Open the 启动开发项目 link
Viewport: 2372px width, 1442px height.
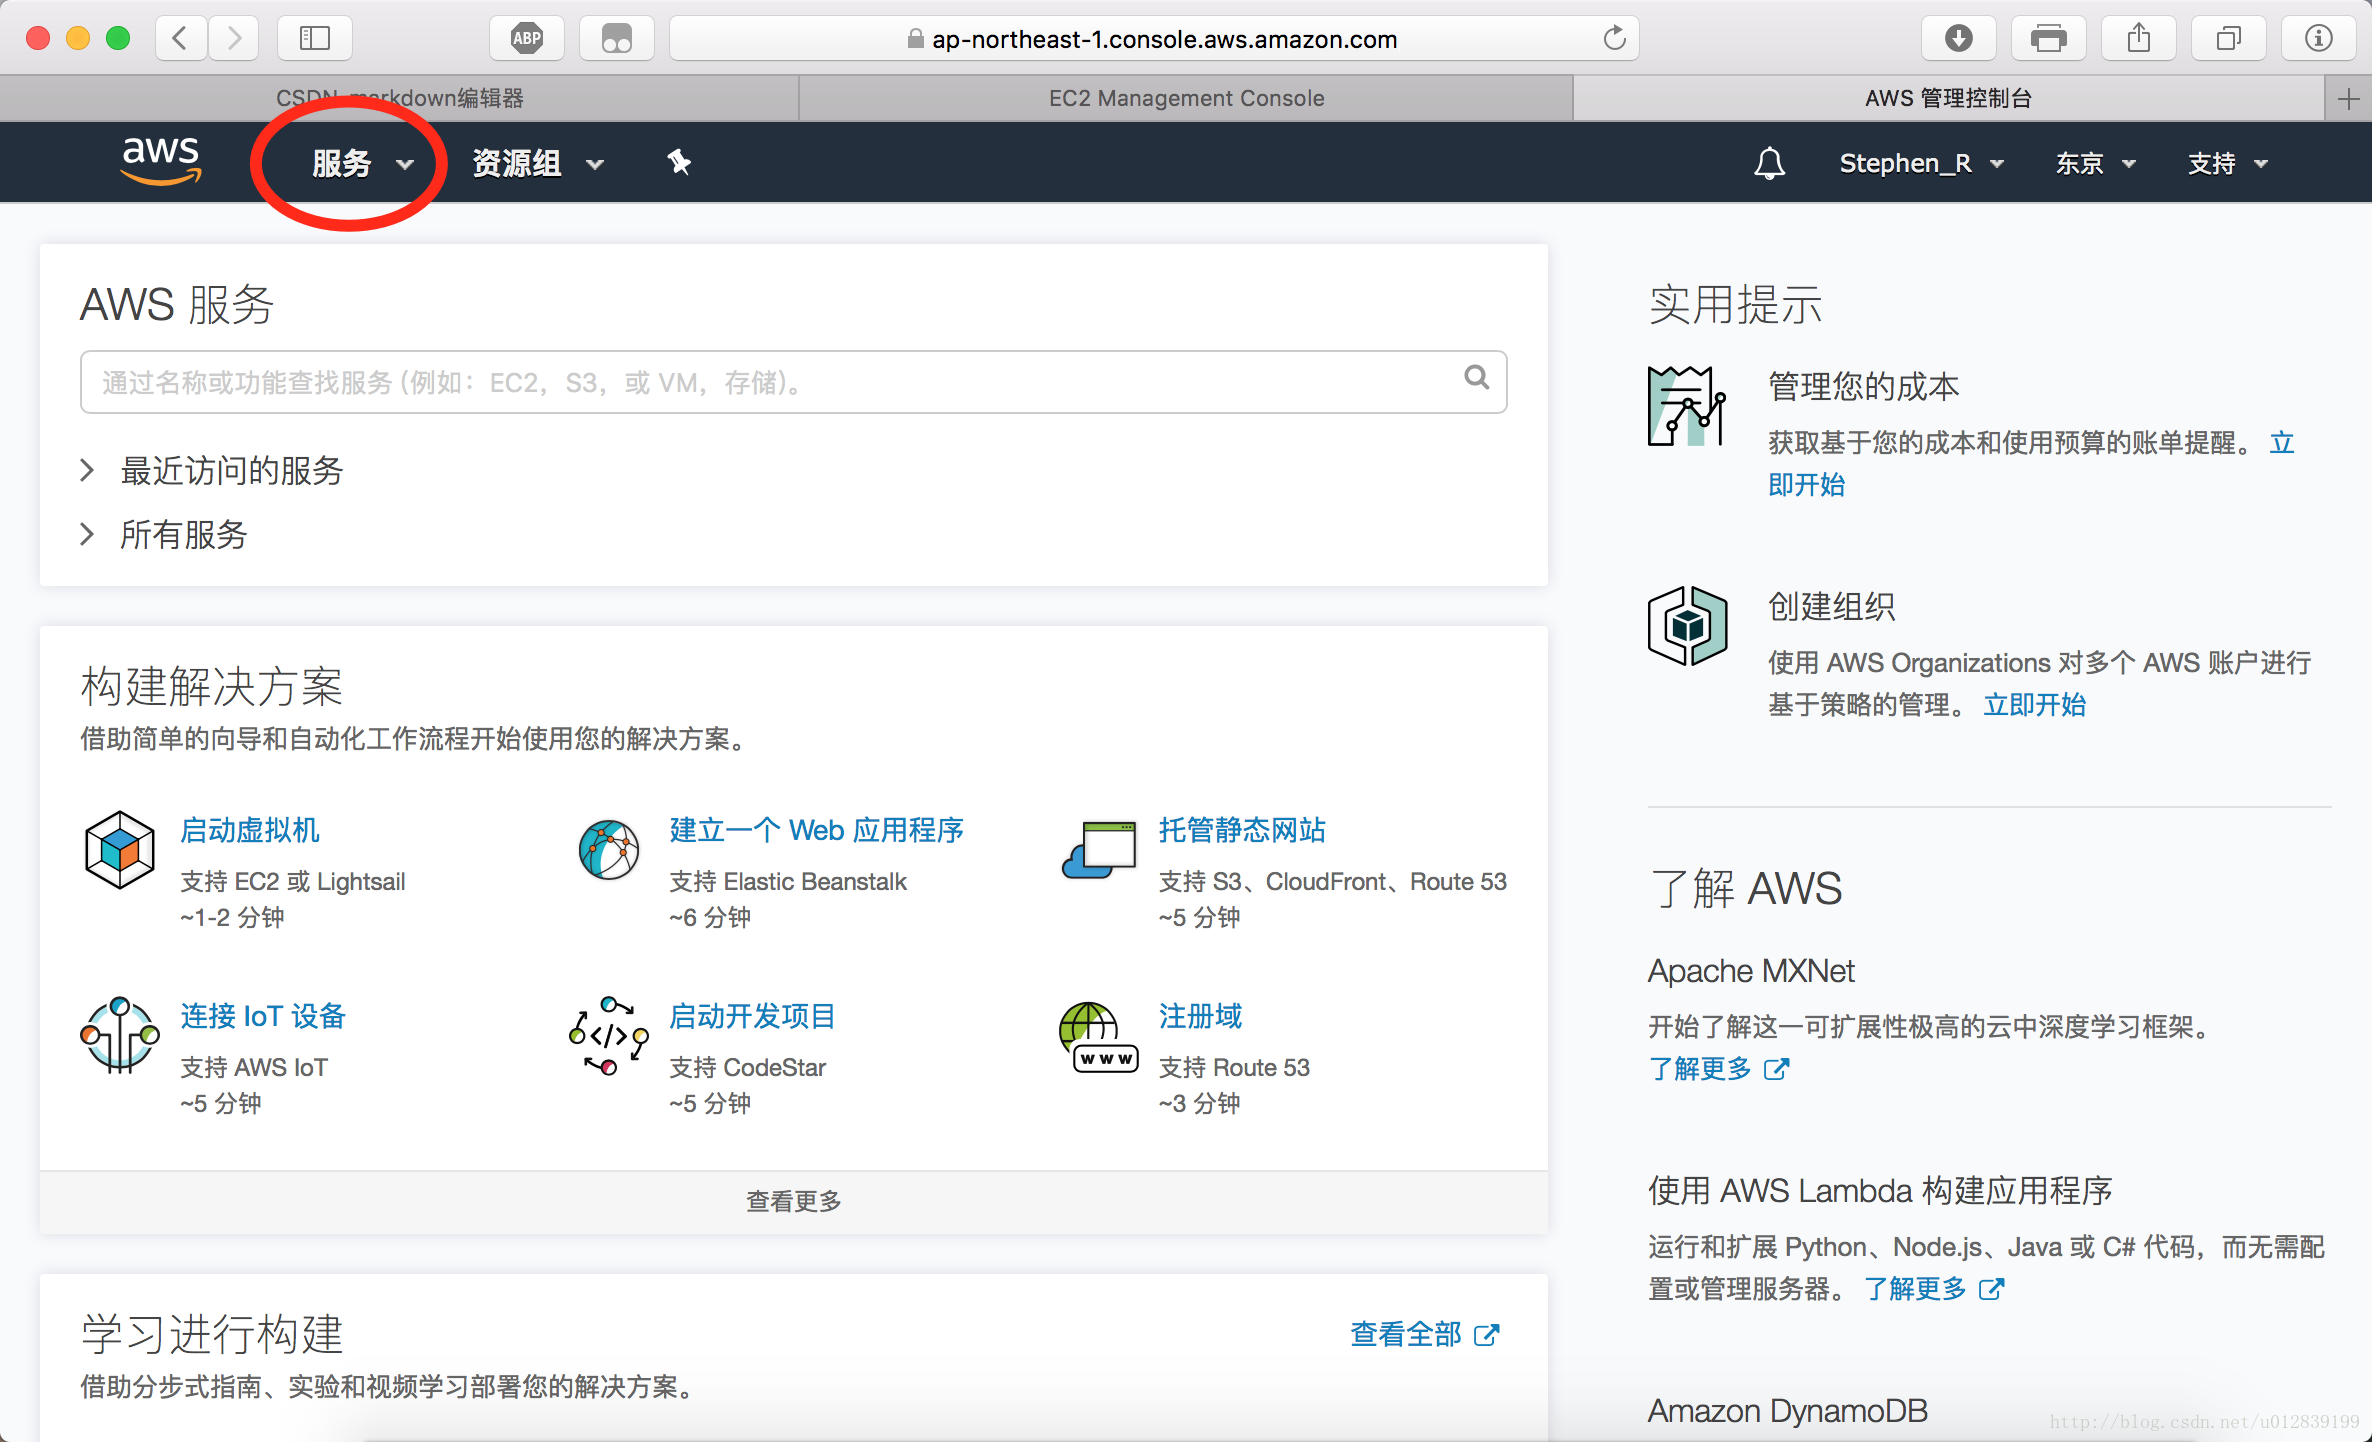tap(753, 1016)
